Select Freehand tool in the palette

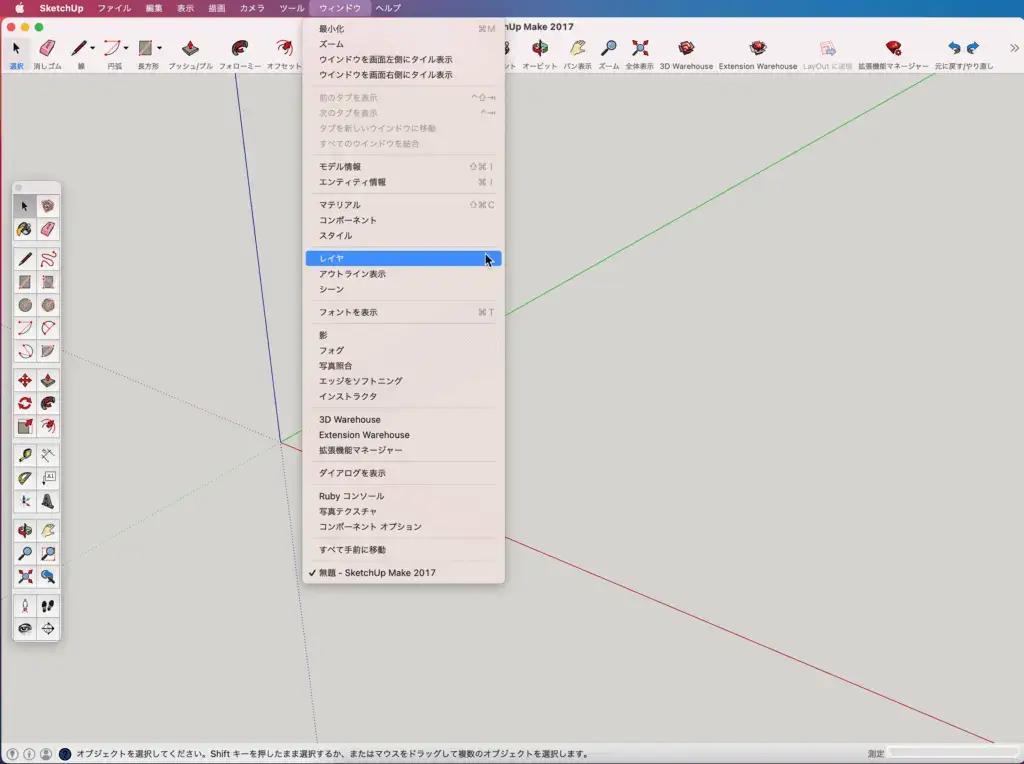tap(48, 259)
